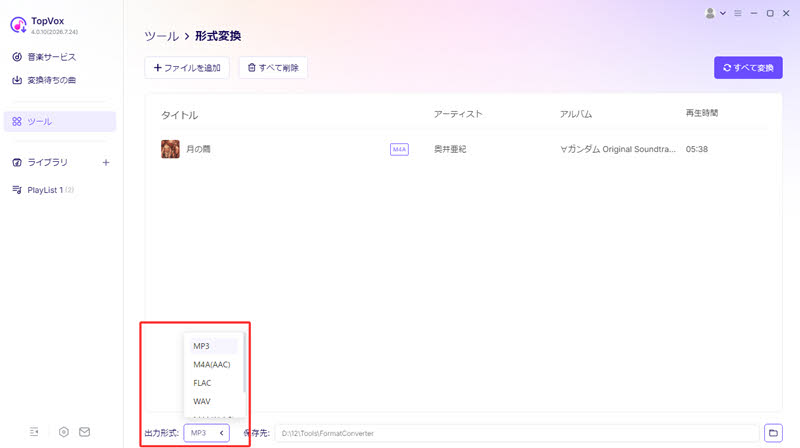Viewport: 800px width, 448px height.
Task: Open settings hexagon icon in sidebar
Action: coord(64,432)
